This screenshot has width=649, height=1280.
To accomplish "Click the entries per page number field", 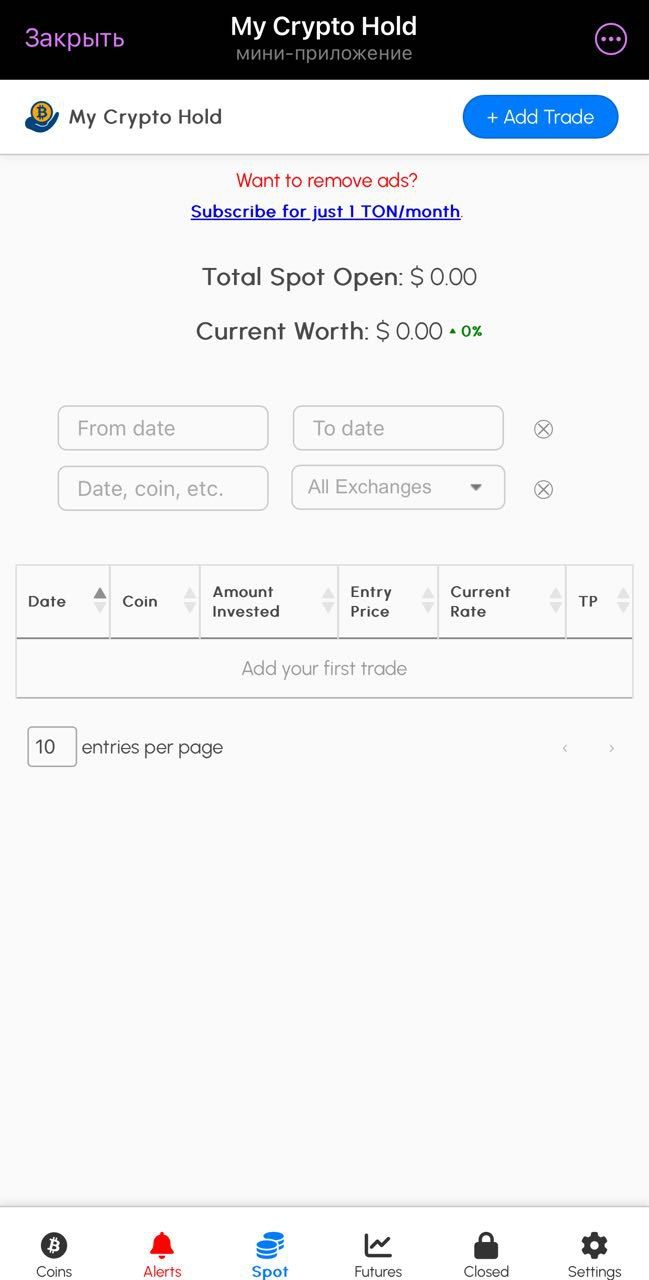I will click(x=52, y=746).
